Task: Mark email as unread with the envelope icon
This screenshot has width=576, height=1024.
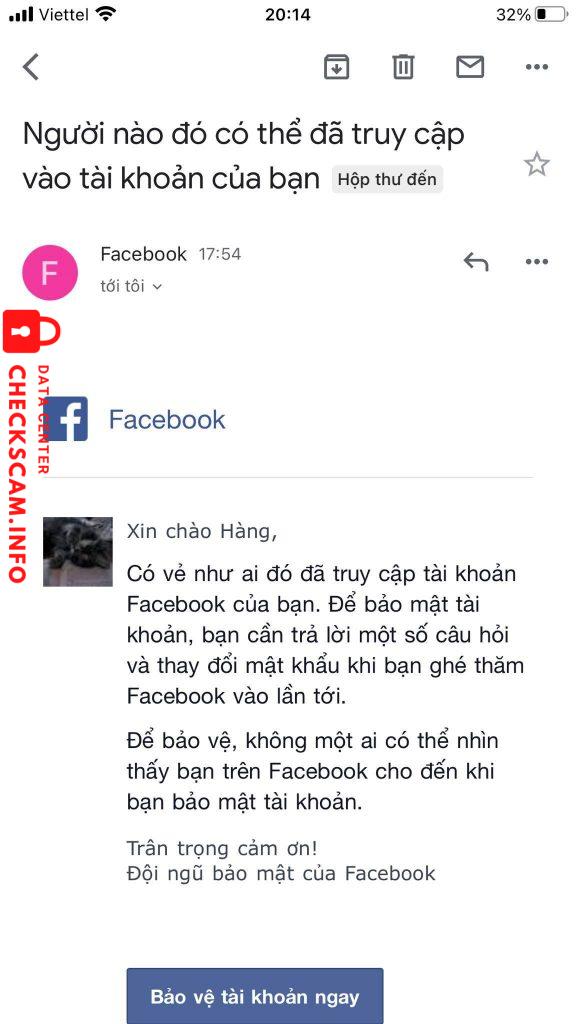Action: pyautogui.click(x=470, y=67)
